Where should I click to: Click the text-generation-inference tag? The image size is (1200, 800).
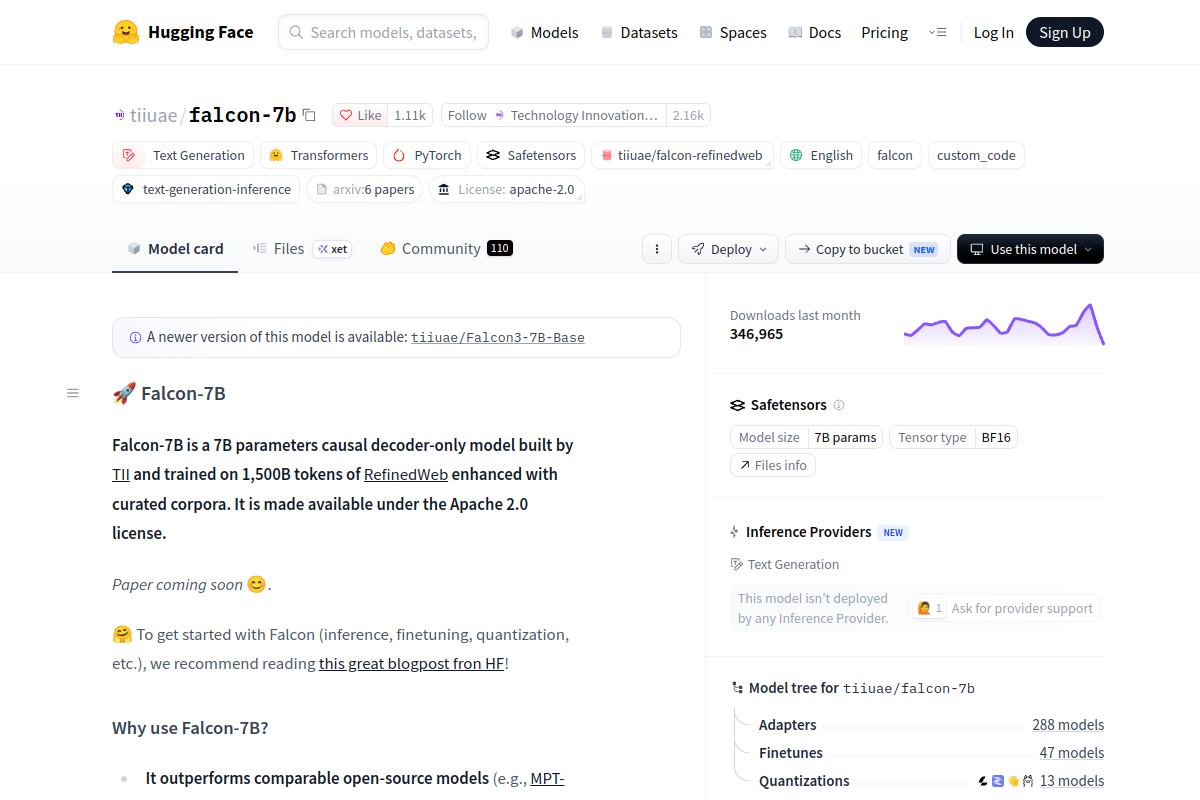[x=206, y=189]
